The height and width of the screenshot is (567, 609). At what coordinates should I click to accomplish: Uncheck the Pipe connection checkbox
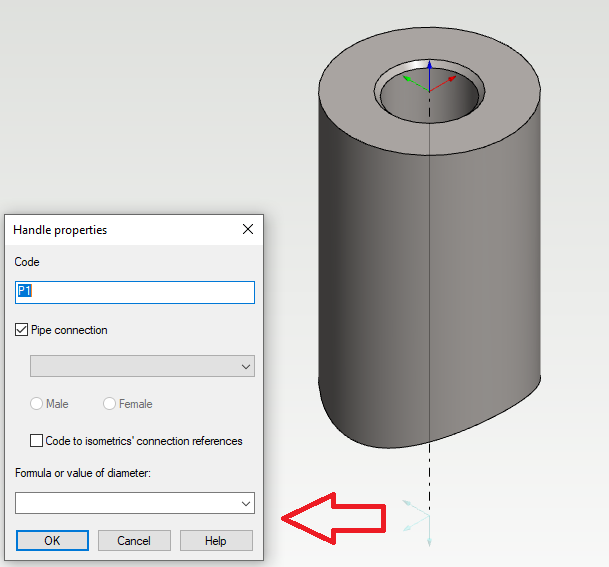coord(22,330)
